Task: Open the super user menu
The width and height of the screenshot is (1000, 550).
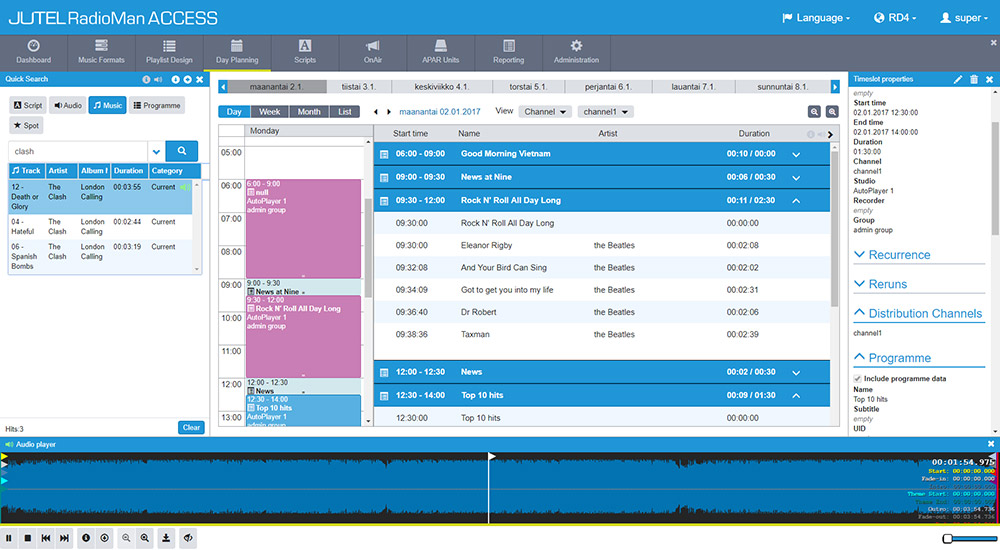Action: 964,18
